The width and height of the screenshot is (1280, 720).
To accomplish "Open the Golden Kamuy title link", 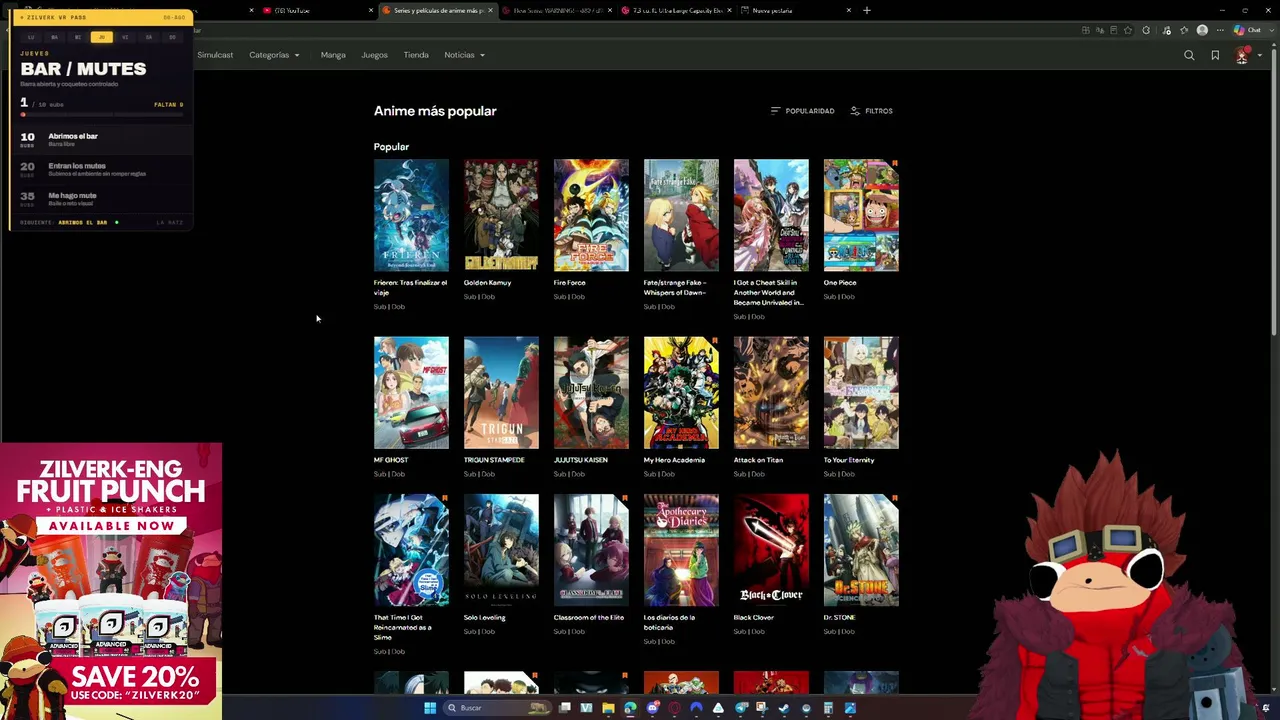I will tap(487, 283).
